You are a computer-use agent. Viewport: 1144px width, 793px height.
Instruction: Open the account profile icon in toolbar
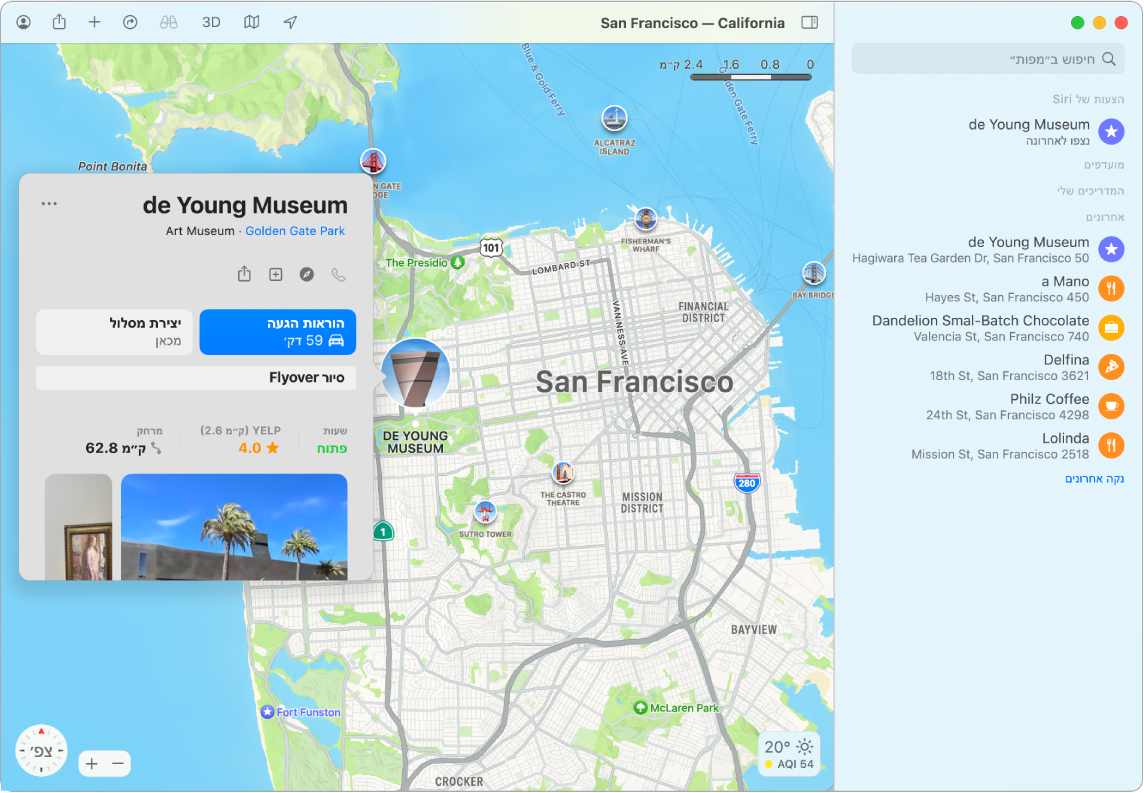(x=24, y=22)
